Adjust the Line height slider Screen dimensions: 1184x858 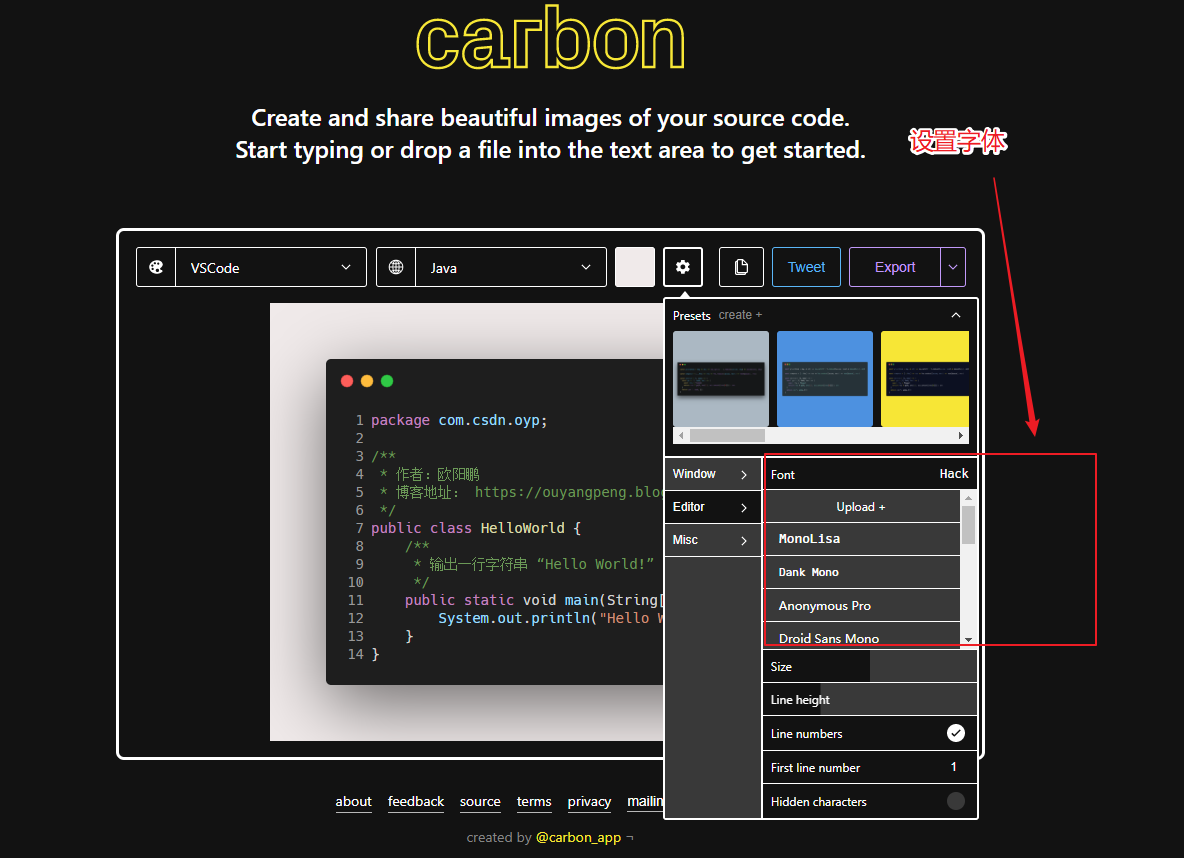pos(870,700)
